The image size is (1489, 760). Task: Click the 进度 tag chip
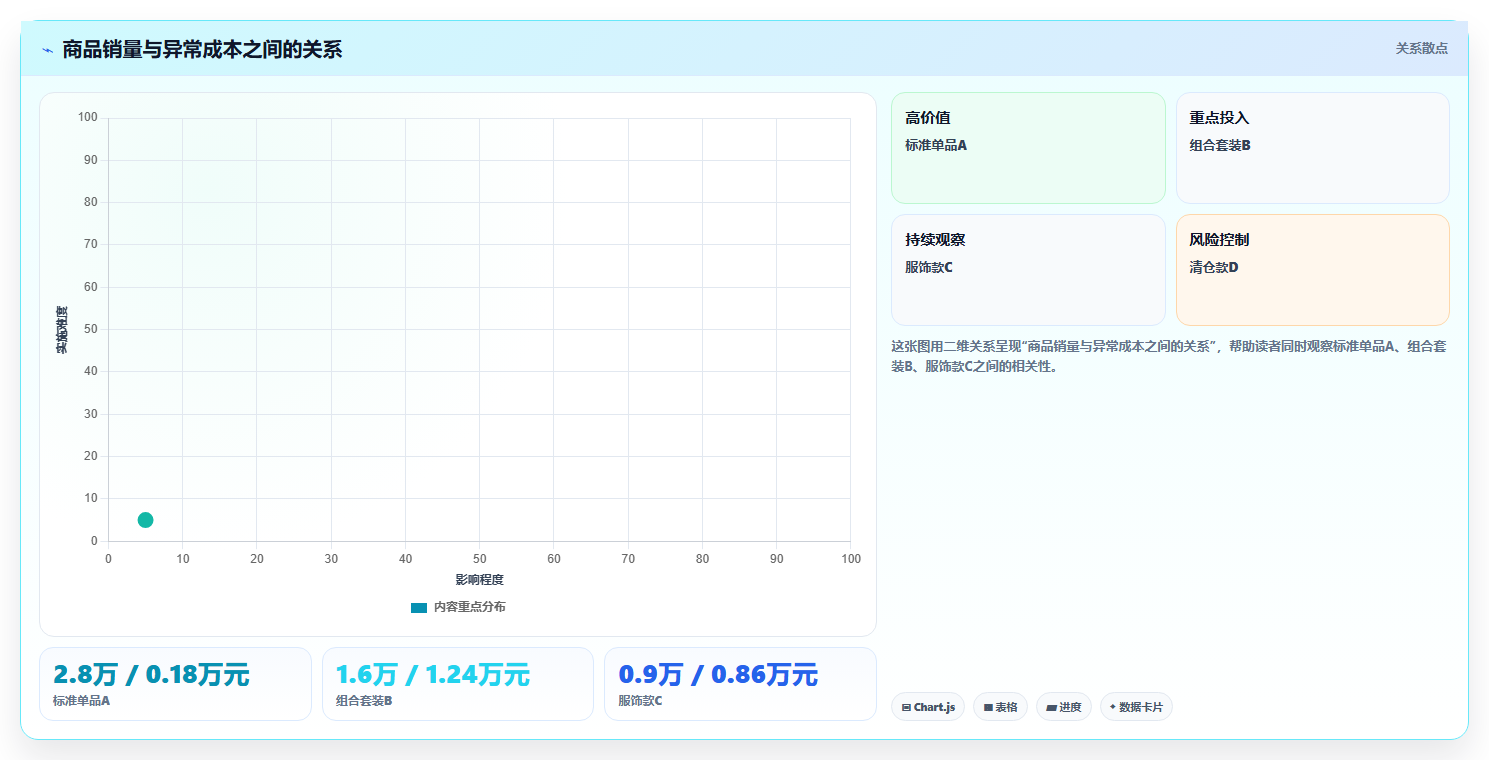pyautogui.click(x=1064, y=707)
